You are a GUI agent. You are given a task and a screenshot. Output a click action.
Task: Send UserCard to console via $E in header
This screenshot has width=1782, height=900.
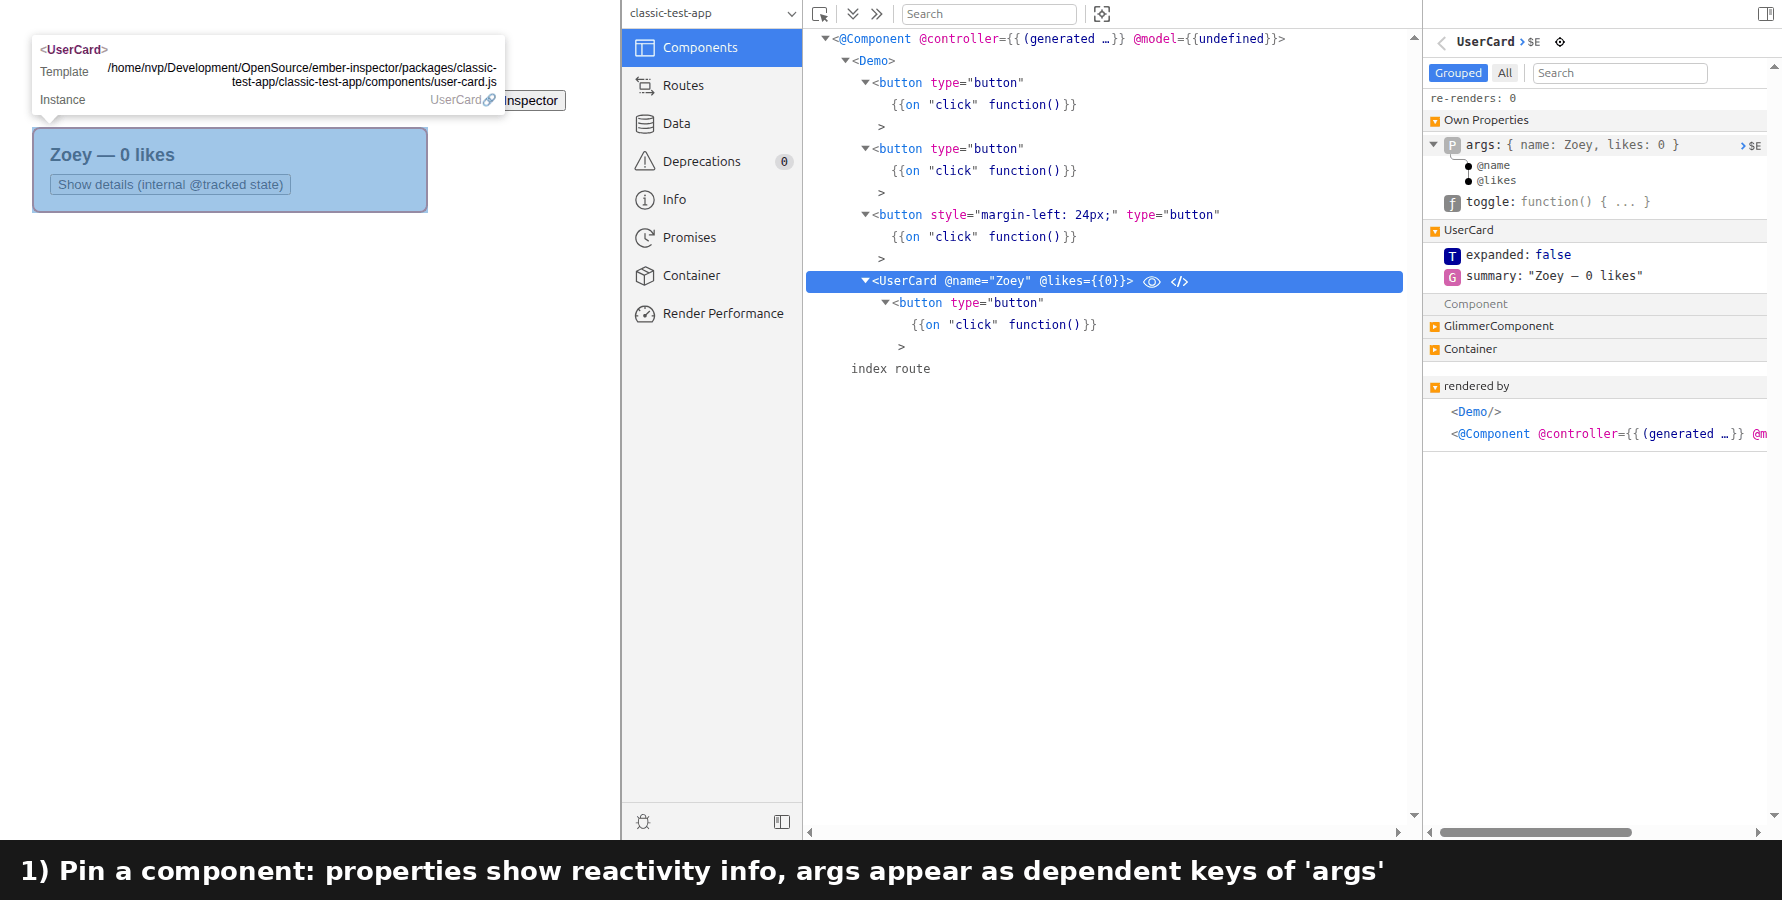1530,43
